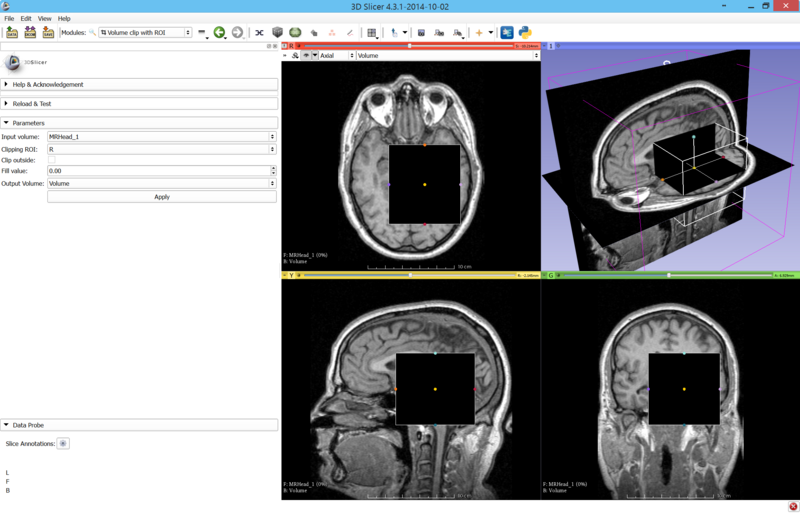The image size is (800, 513).
Task: Open the Markups module red dots icon
Action: (332, 33)
